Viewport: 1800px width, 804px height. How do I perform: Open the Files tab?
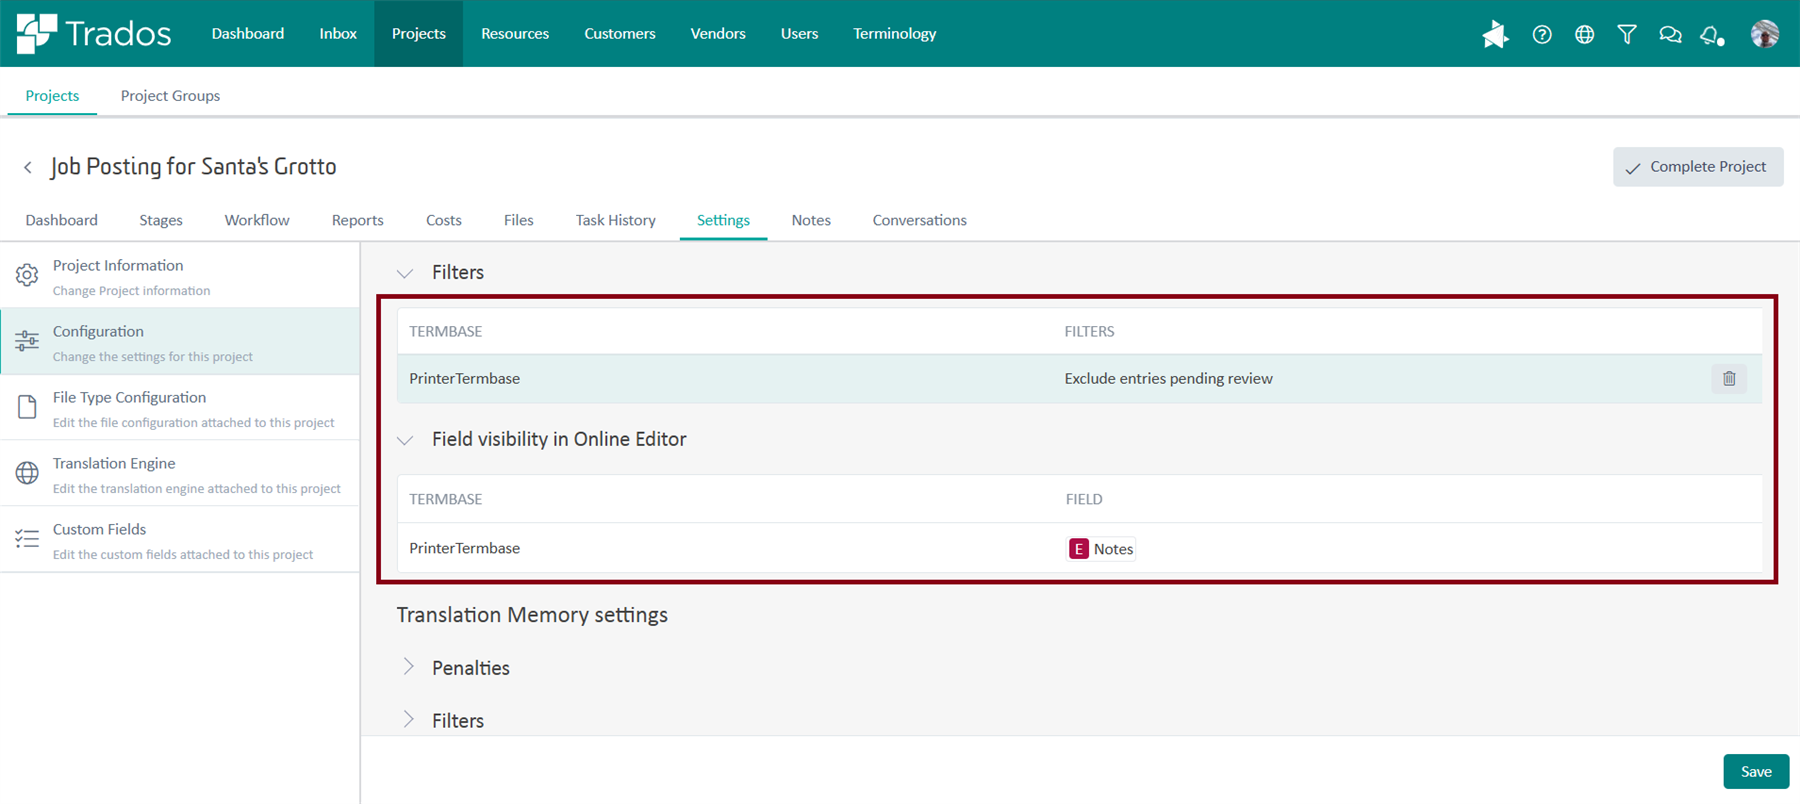(519, 220)
